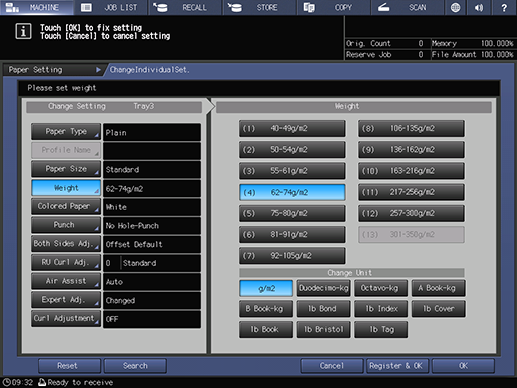517x388 pixels.
Task: Select weight (12) 257-300g/m2
Action: pyautogui.click(x=411, y=213)
